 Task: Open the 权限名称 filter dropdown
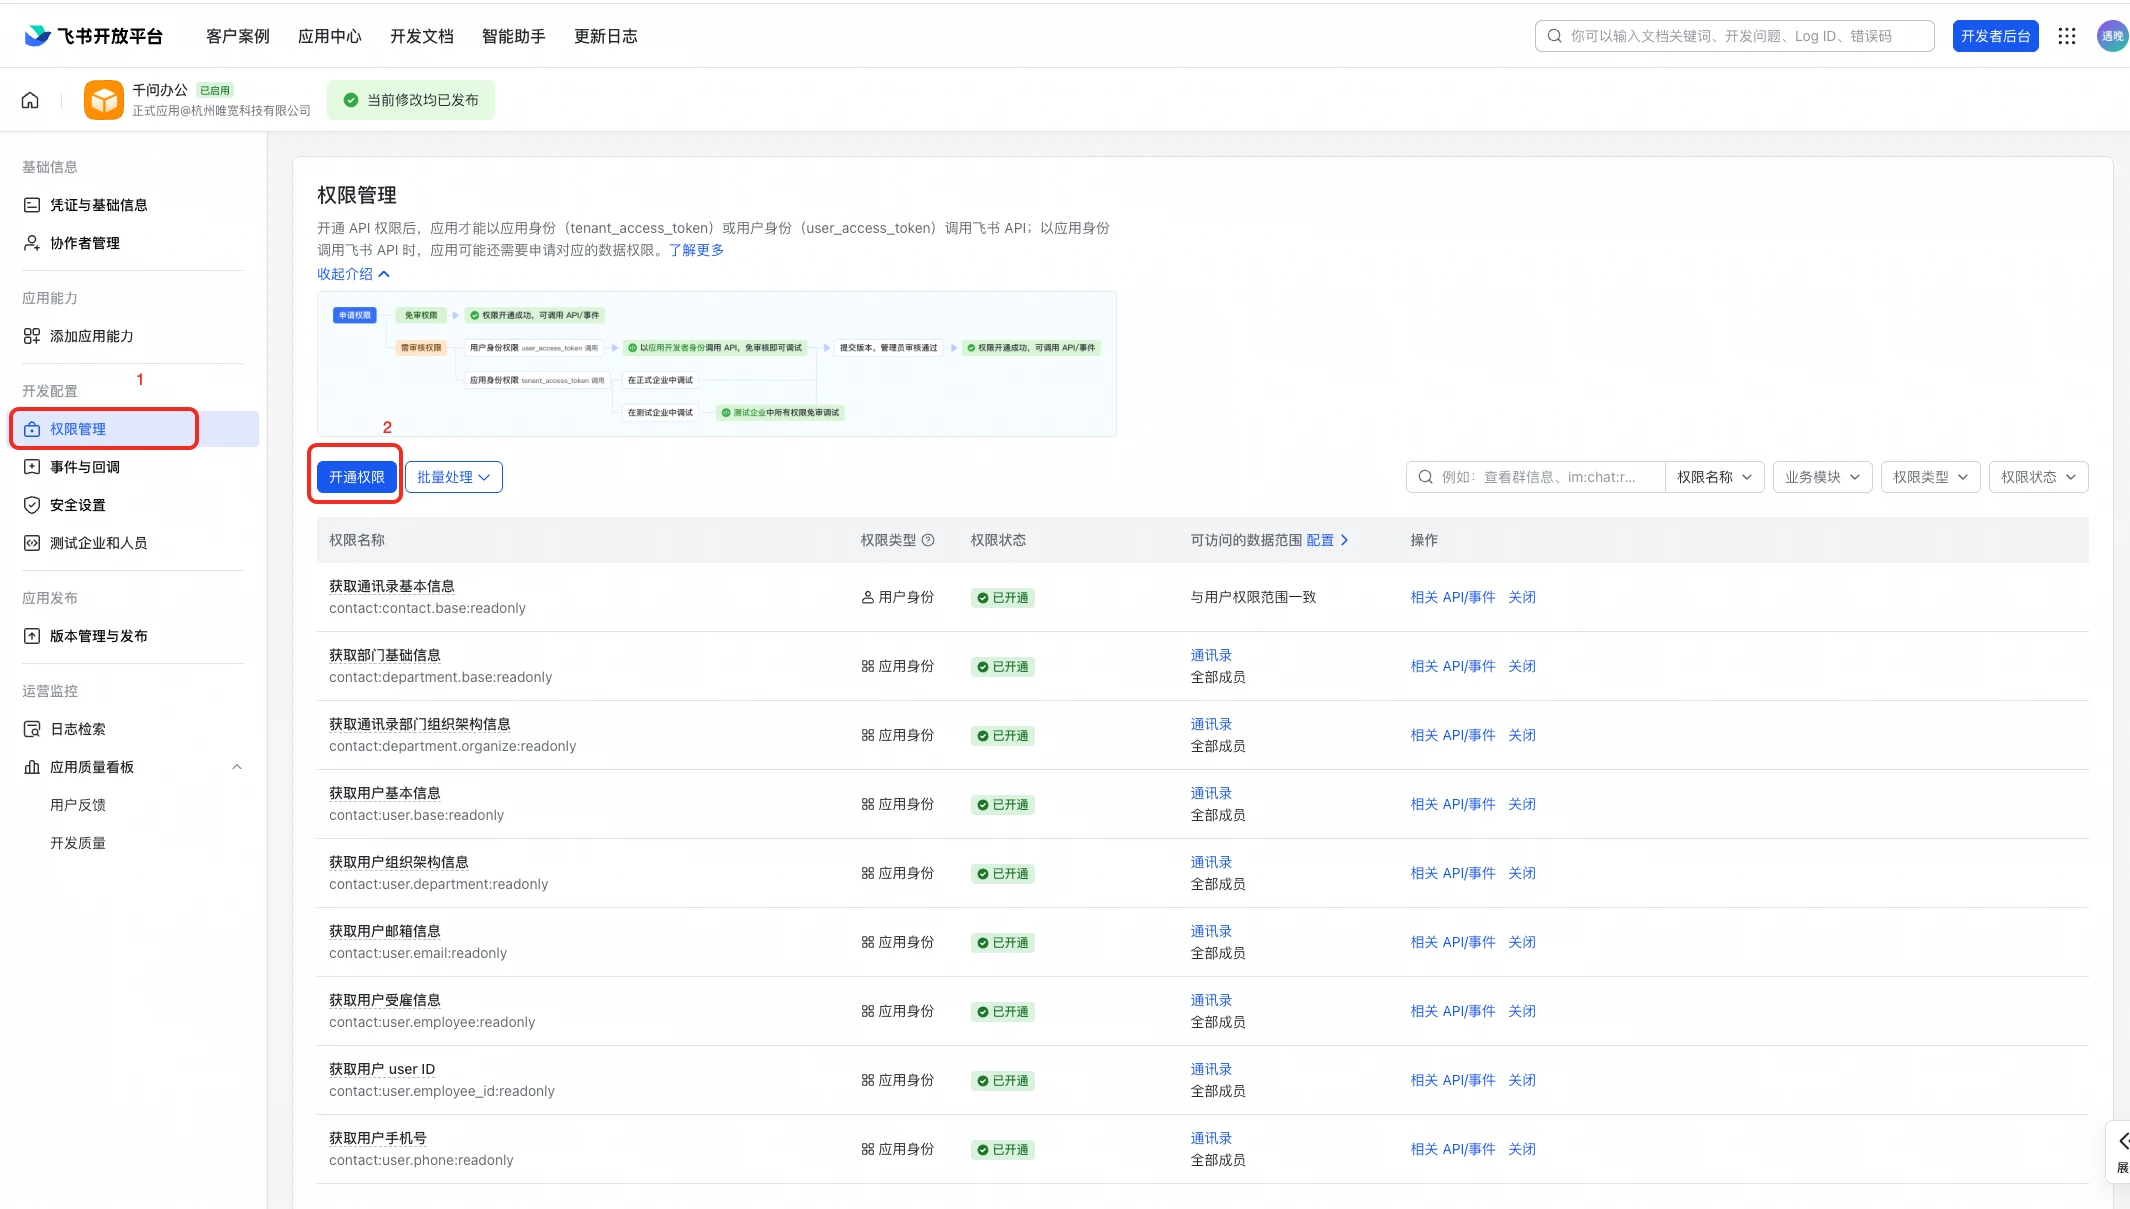pyautogui.click(x=1715, y=477)
